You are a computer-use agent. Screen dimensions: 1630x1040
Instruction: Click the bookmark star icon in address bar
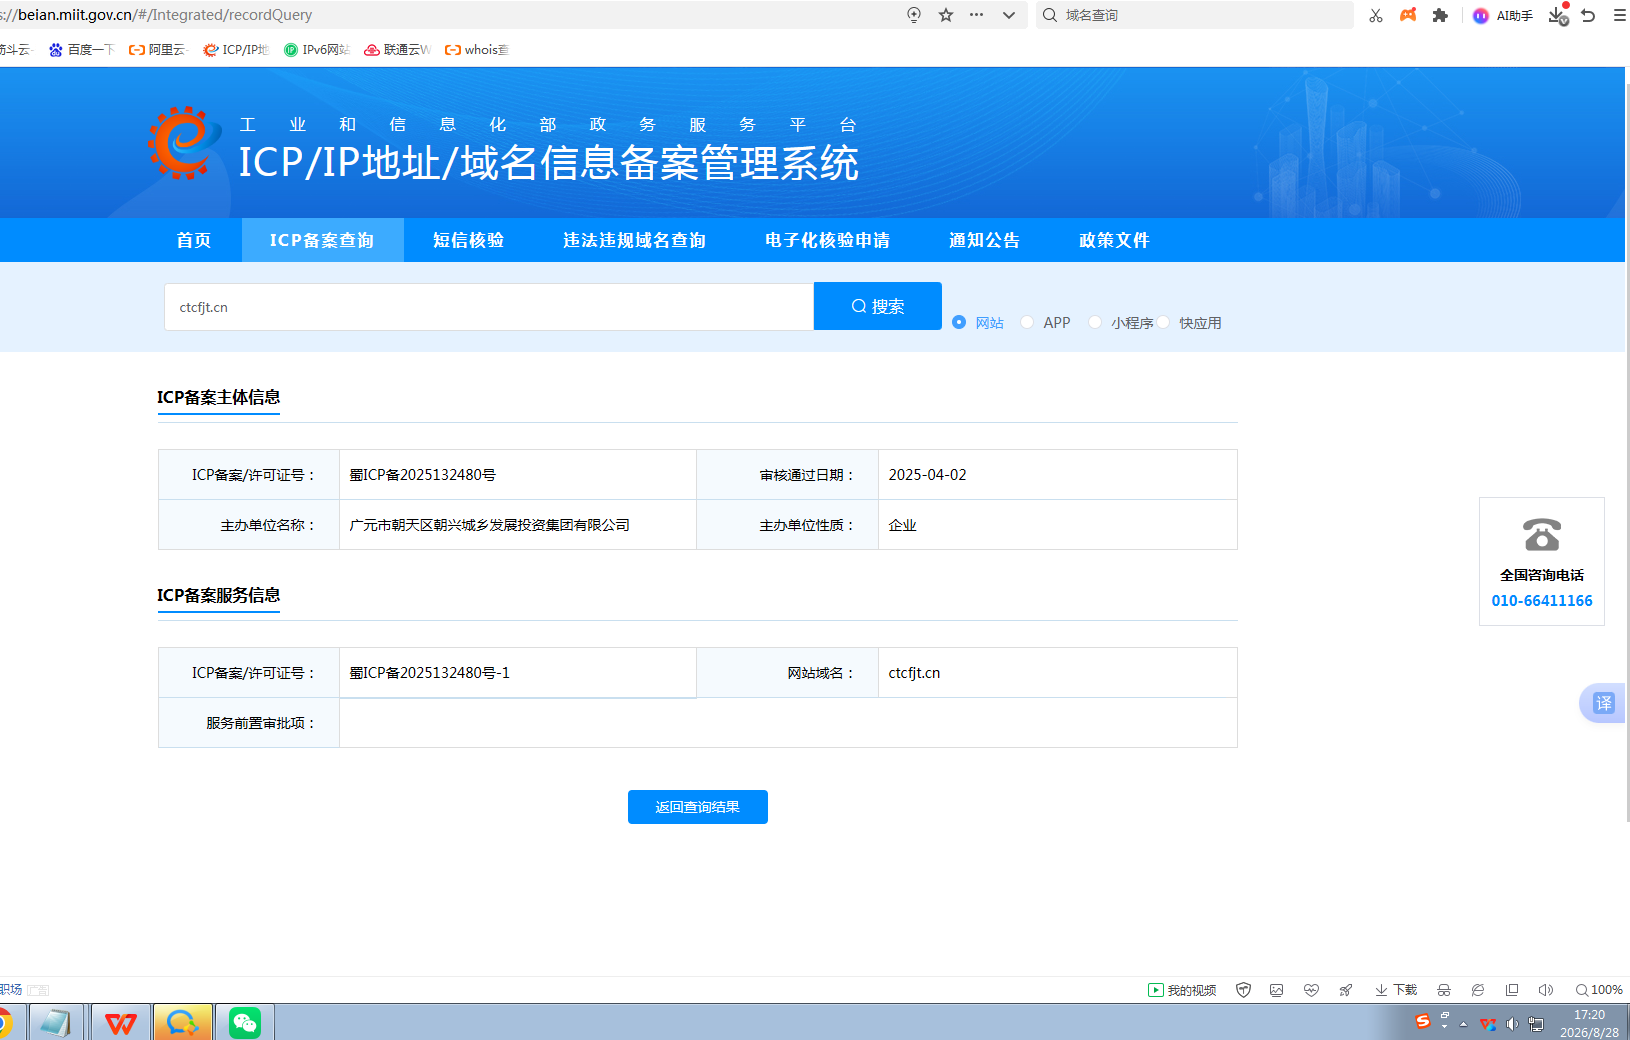(946, 15)
